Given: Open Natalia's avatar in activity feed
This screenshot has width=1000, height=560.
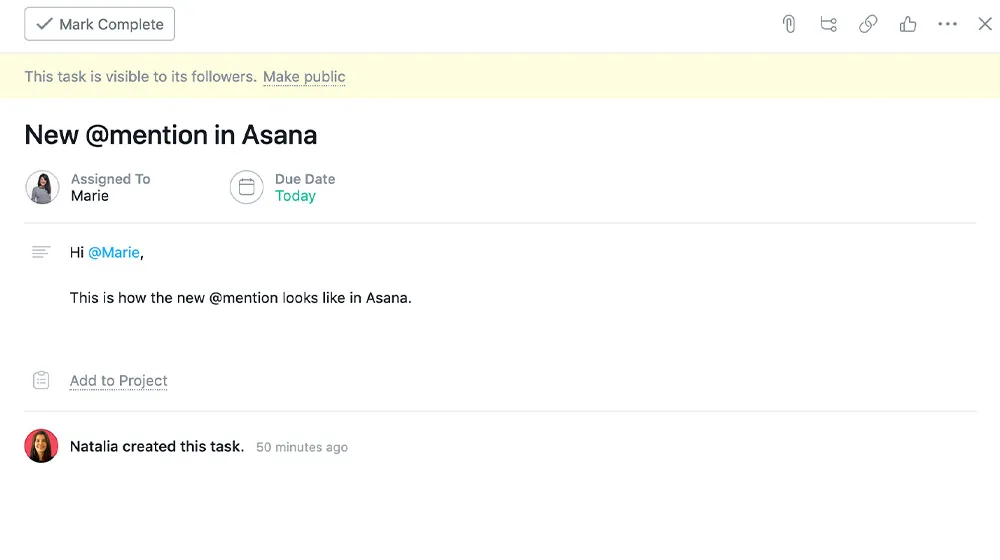Looking at the screenshot, I should click(41, 446).
